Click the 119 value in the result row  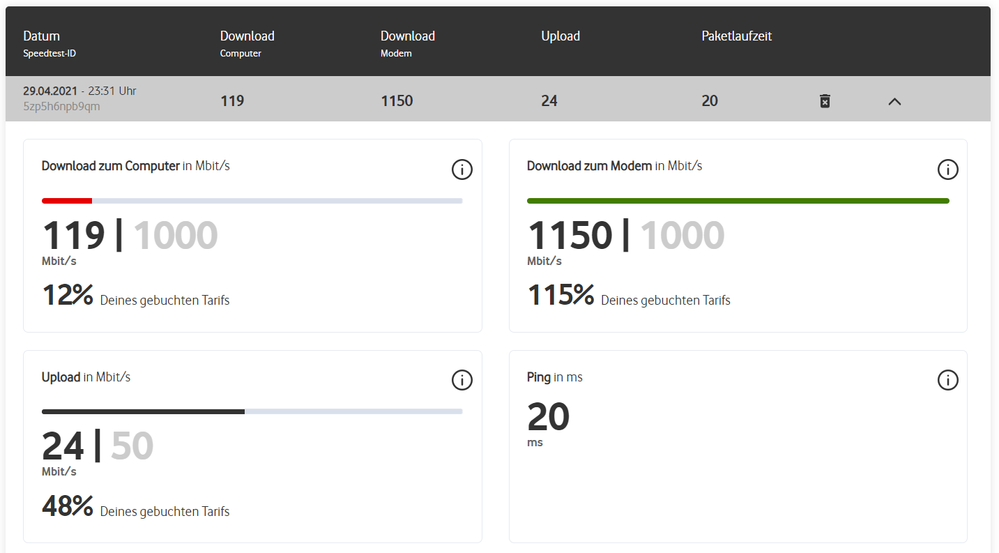[x=232, y=101]
